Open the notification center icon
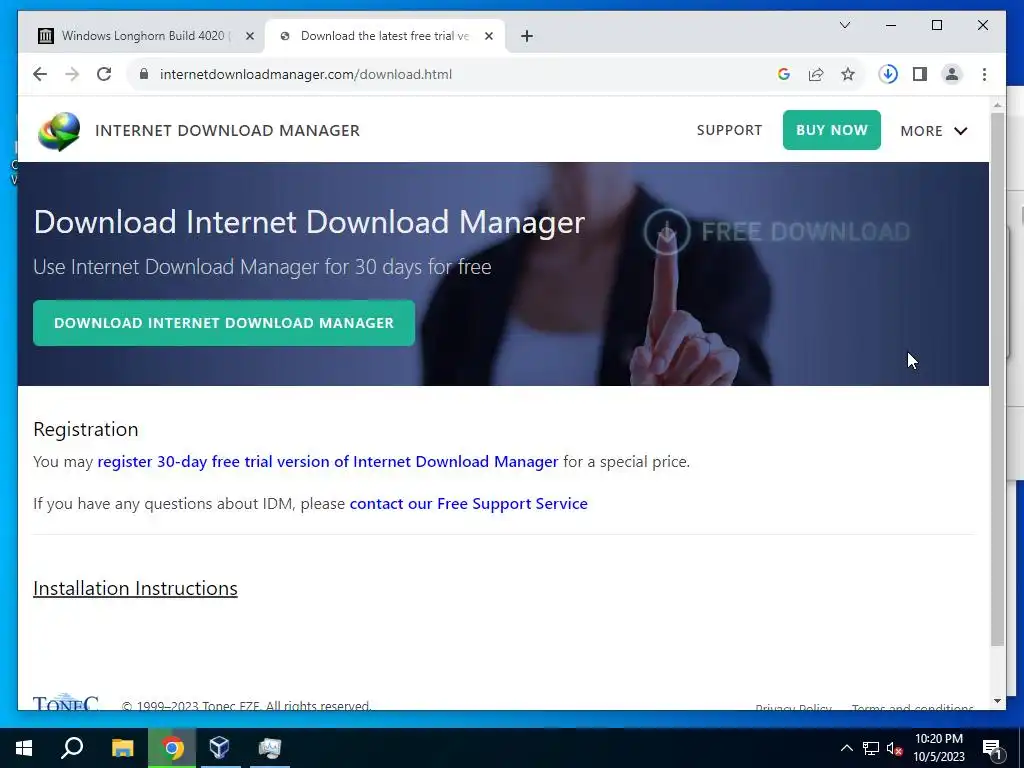This screenshot has height=768, width=1024. pyautogui.click(x=993, y=749)
